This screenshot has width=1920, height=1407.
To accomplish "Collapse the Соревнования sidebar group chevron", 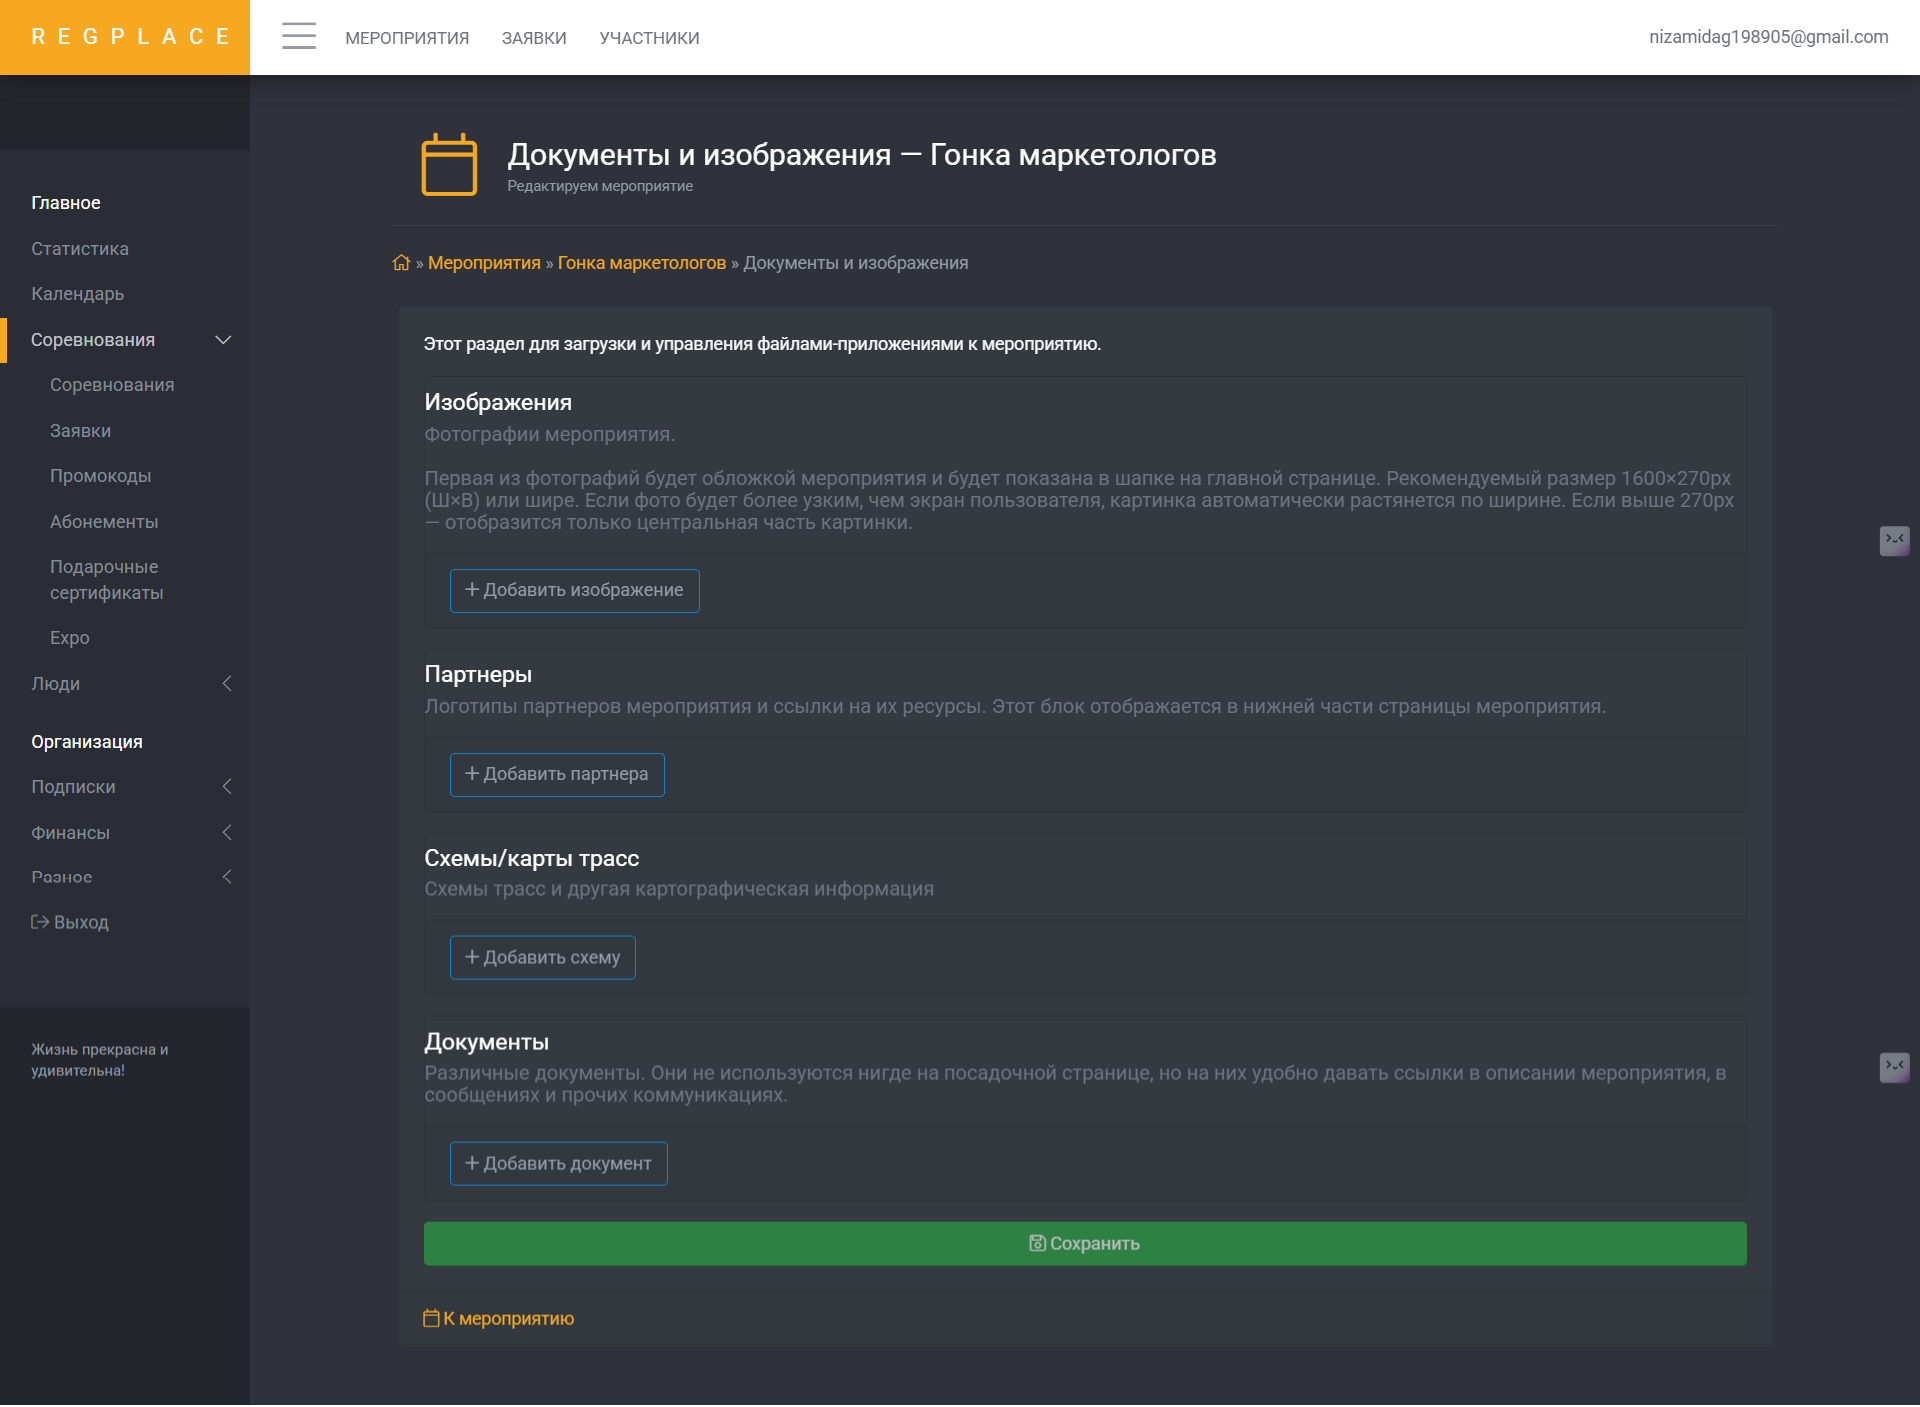I will (x=224, y=340).
